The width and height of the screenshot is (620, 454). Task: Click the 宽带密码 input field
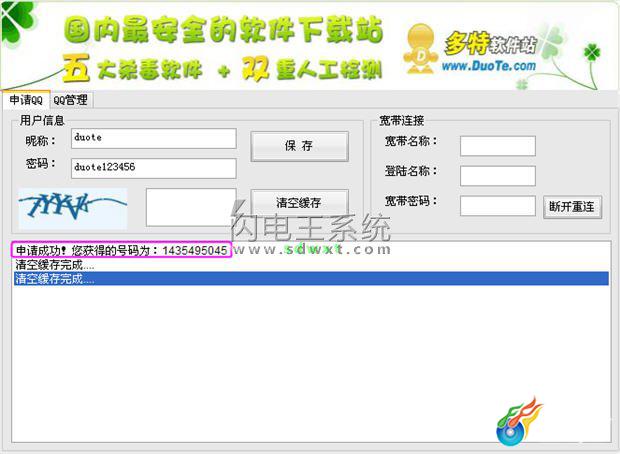497,205
